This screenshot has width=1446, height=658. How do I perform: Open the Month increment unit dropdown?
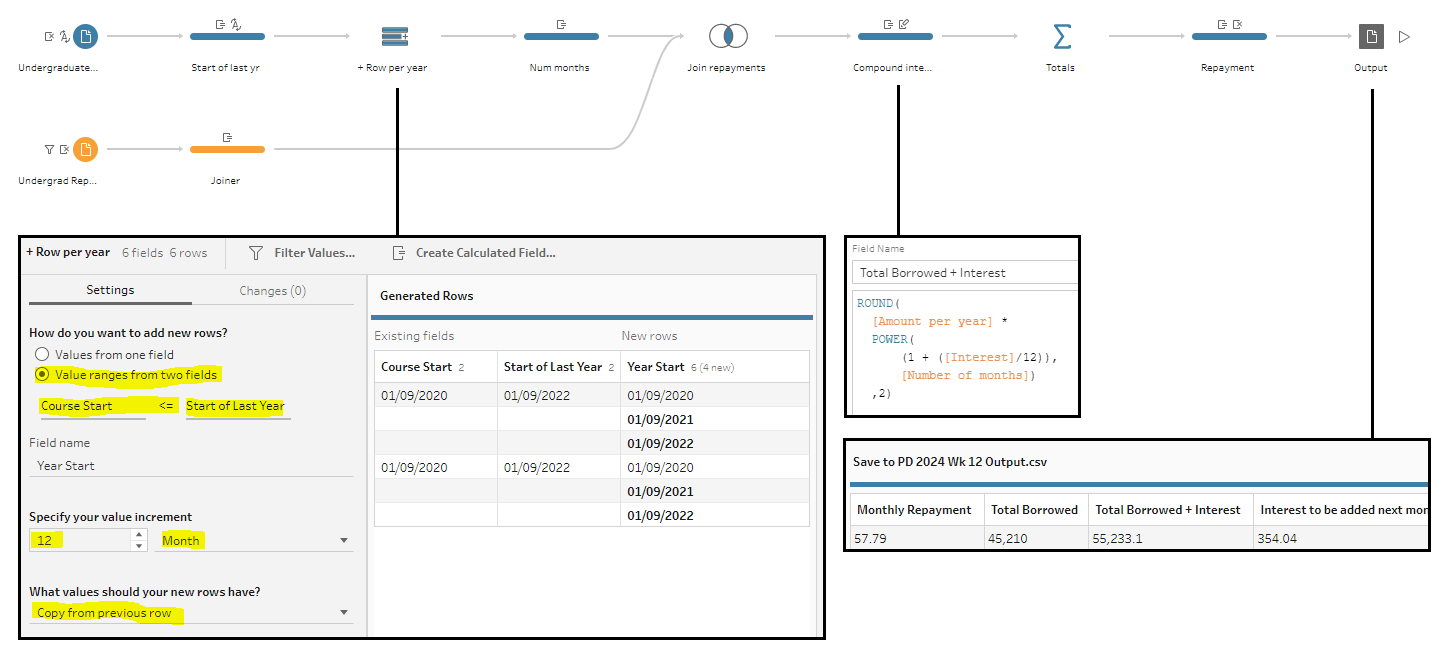(x=255, y=540)
